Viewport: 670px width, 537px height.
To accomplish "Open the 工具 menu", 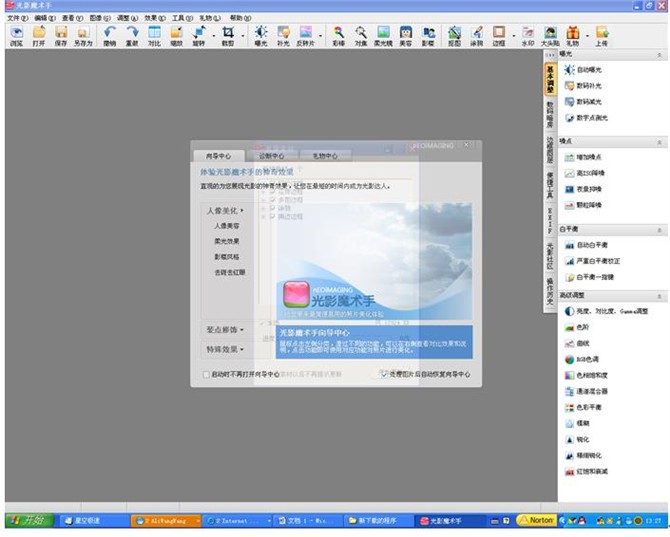I will pos(182,18).
